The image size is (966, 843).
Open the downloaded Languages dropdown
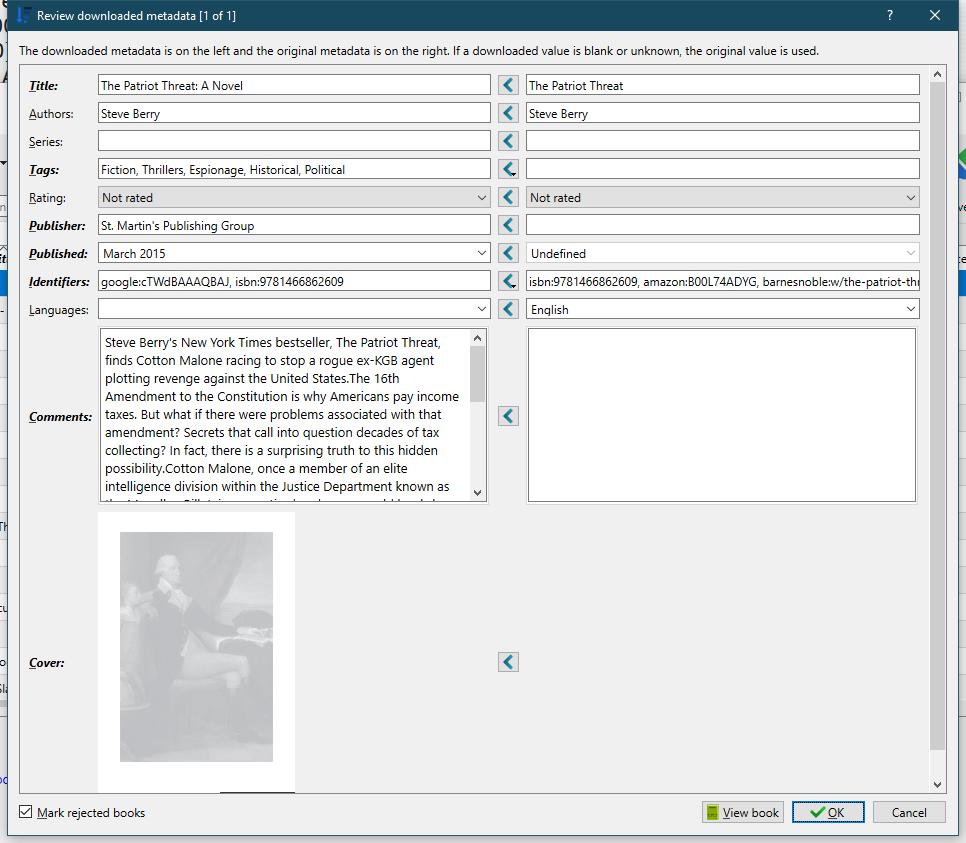pos(482,309)
